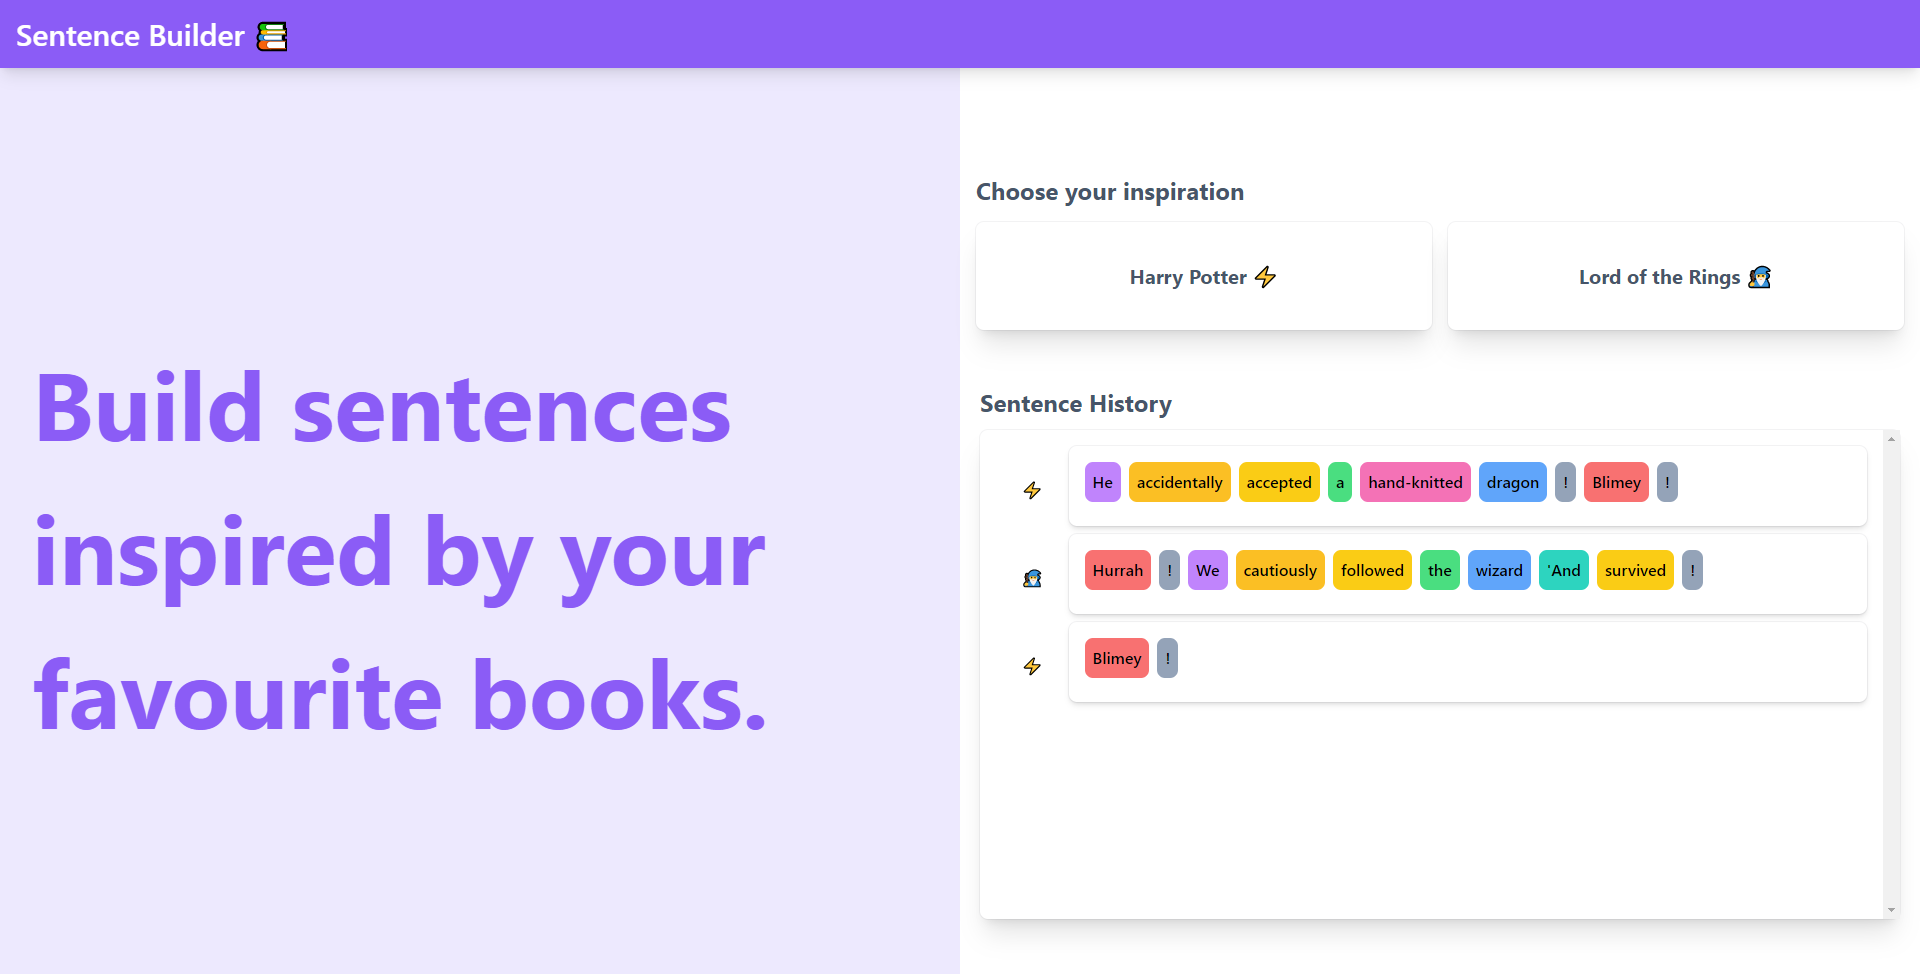Click the wizard emoji inside the Lord of the Rings card
The width and height of the screenshot is (1920, 974).
(x=1760, y=277)
